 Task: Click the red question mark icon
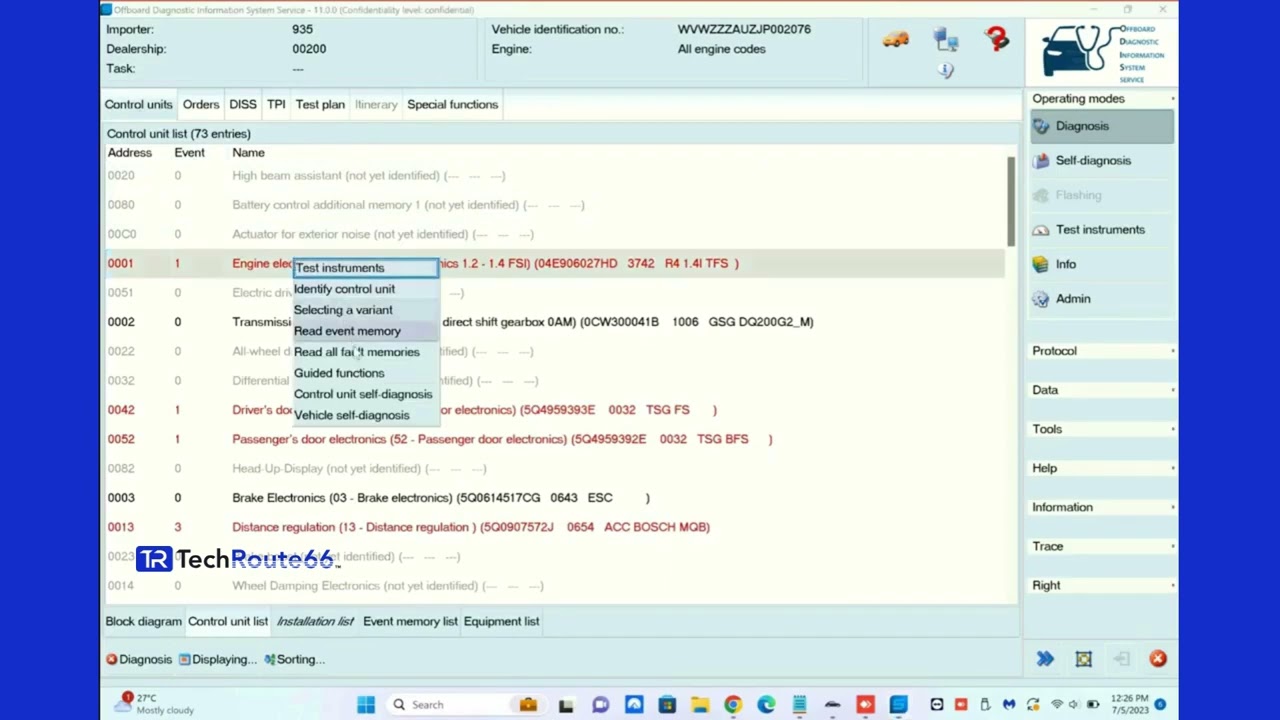[997, 39]
